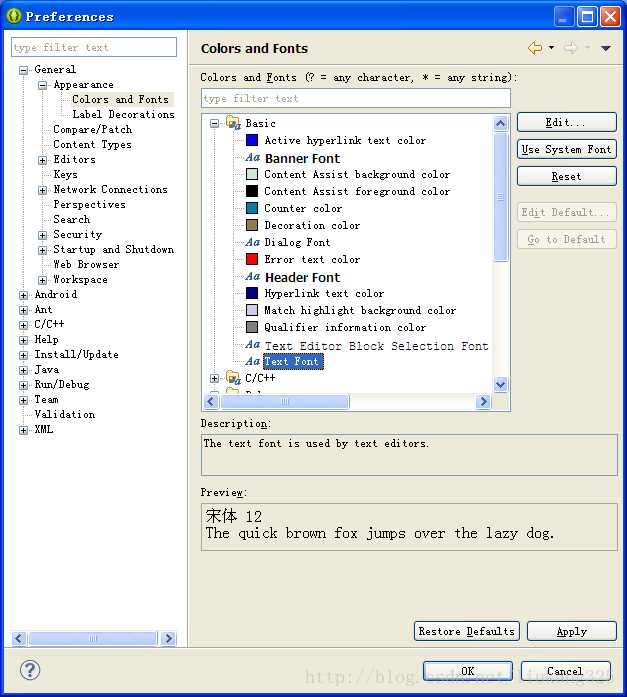Click the Eclipse icon in the title bar

pyautogui.click(x=14, y=16)
